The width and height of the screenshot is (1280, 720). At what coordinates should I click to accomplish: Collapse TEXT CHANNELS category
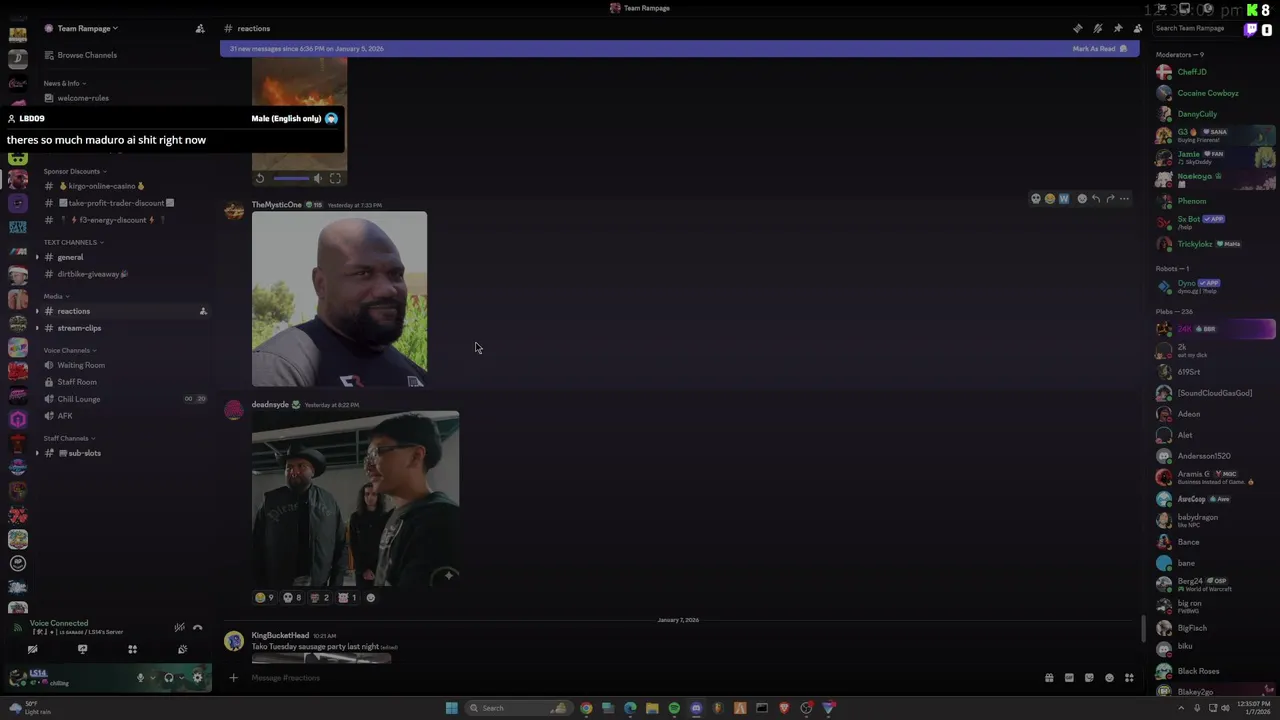[x=73, y=242]
